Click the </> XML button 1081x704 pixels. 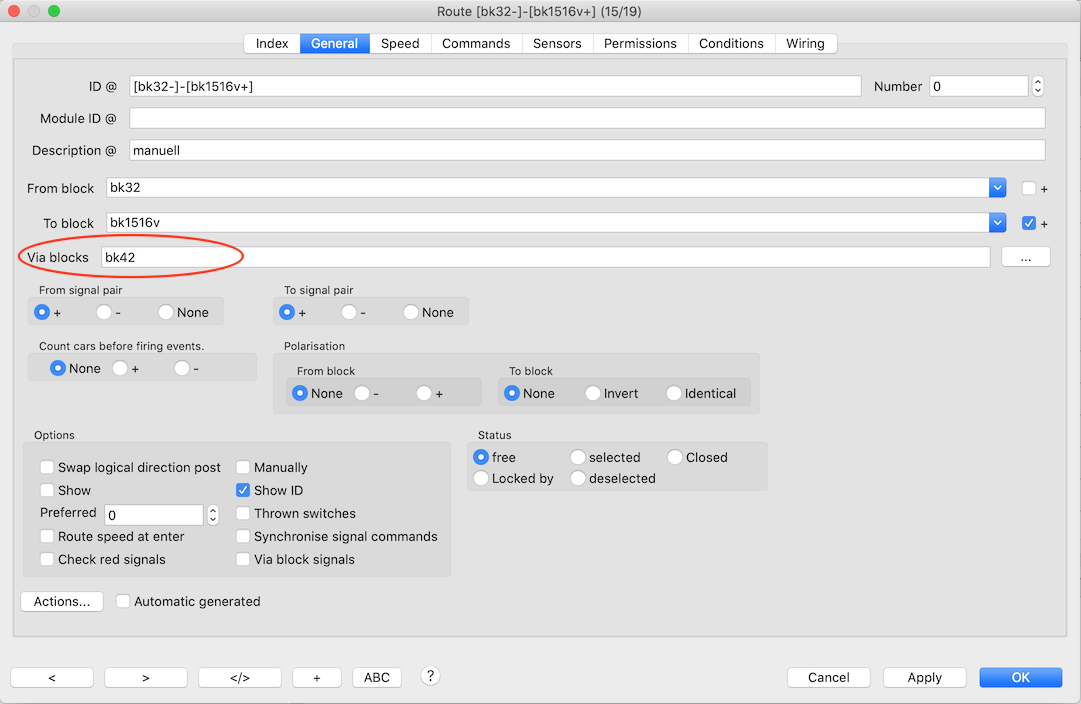tap(240, 677)
